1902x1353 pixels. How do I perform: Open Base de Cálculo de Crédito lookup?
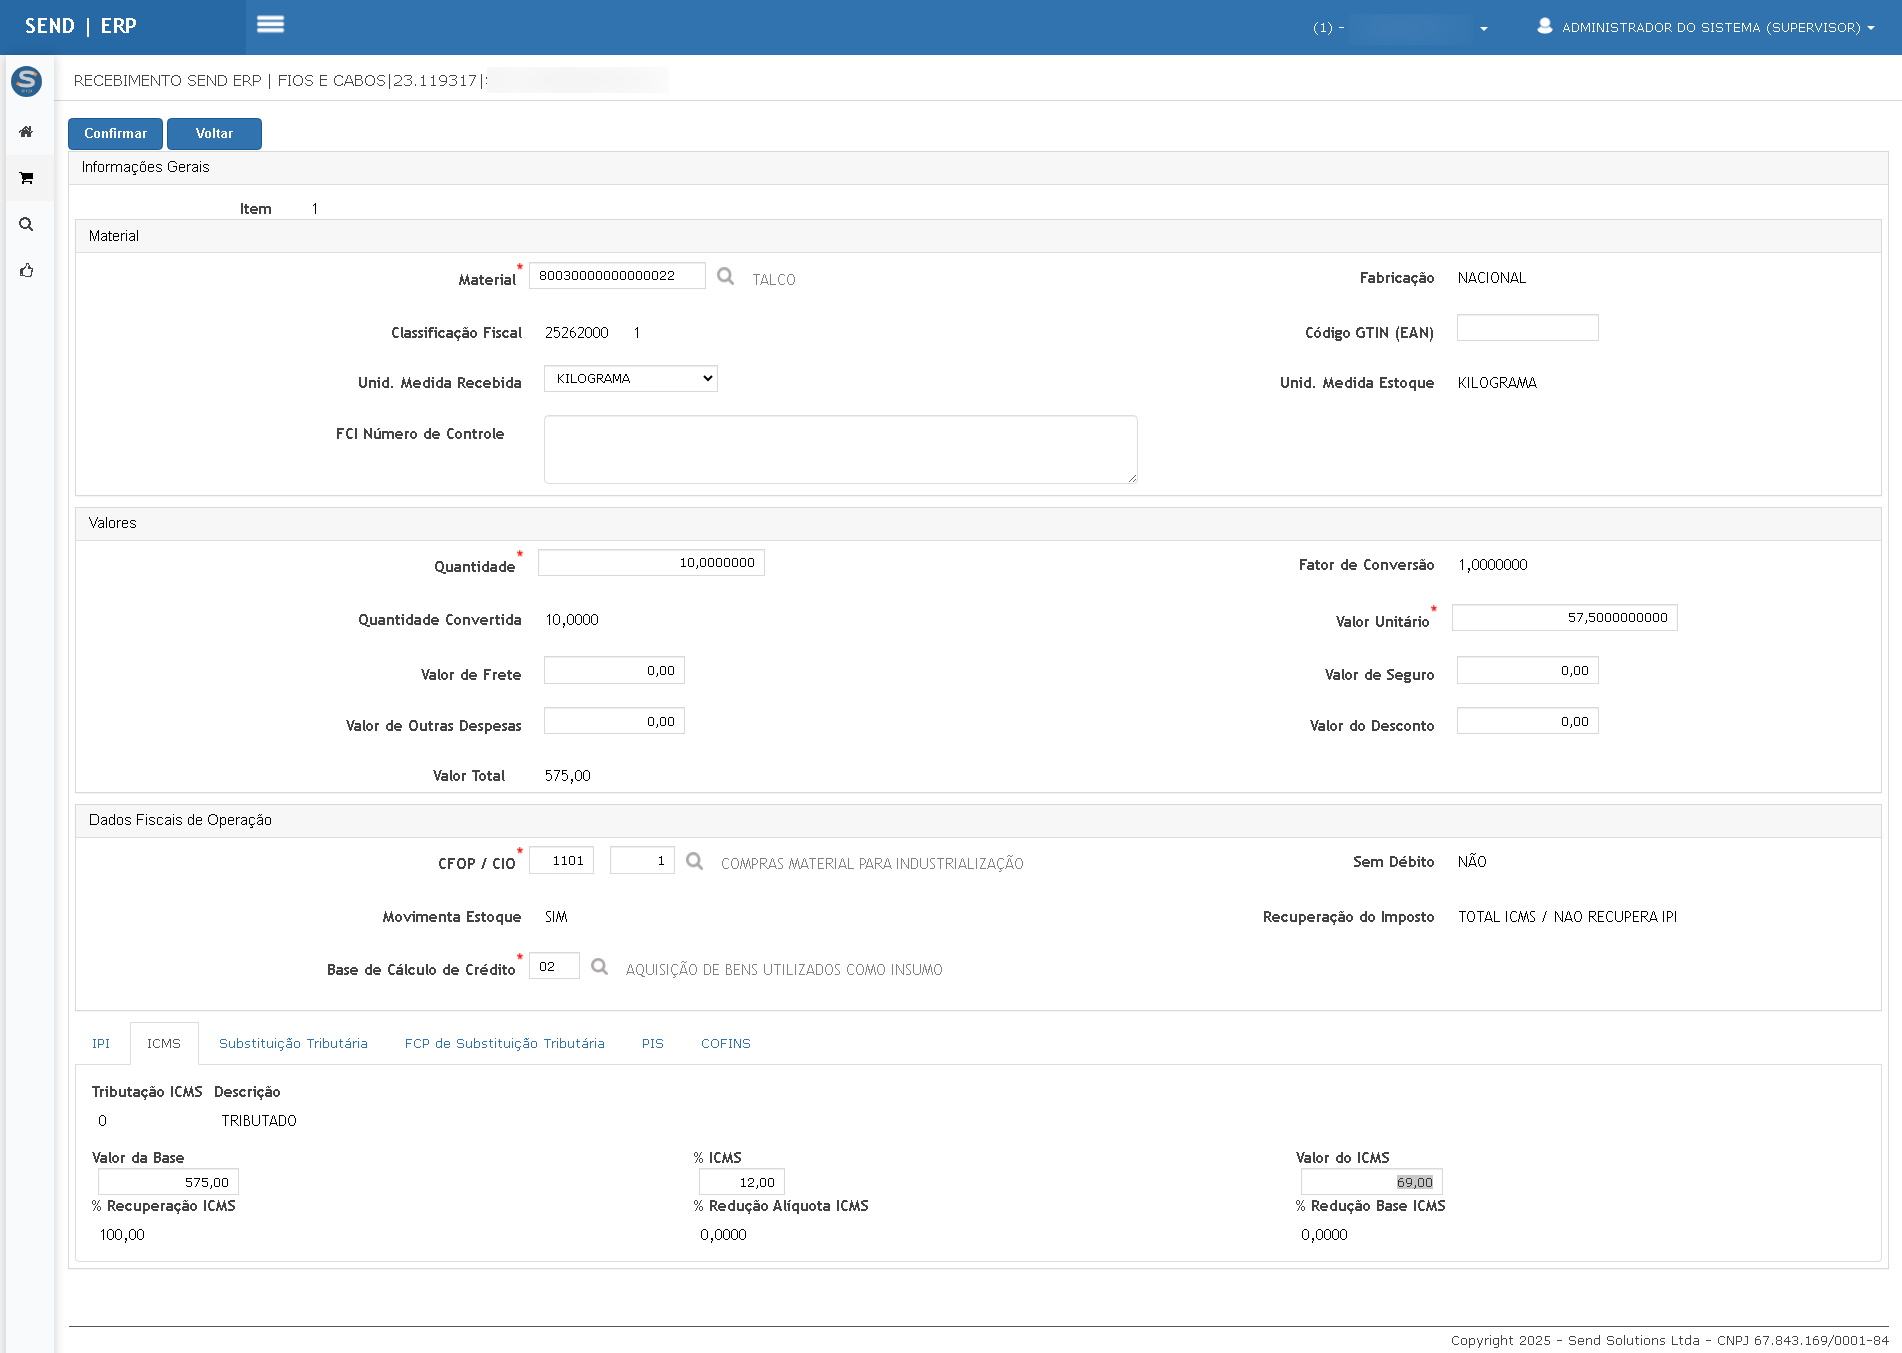coord(599,967)
